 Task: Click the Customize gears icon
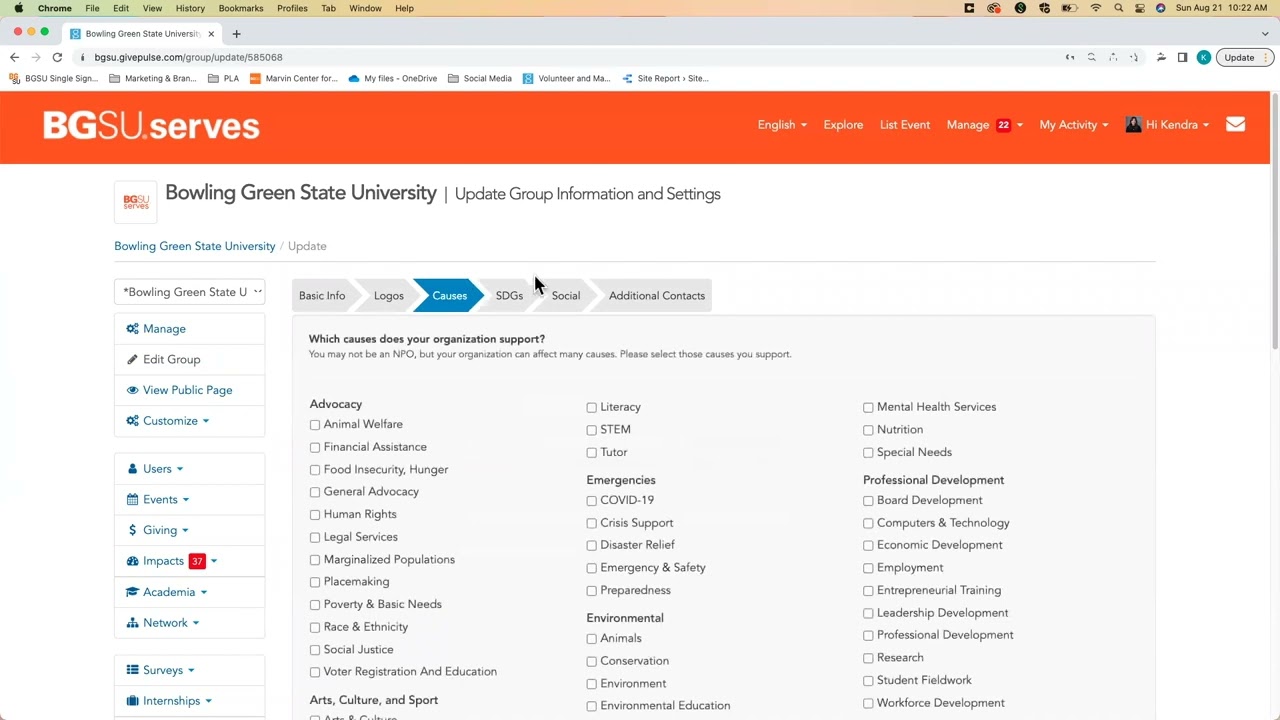click(132, 421)
